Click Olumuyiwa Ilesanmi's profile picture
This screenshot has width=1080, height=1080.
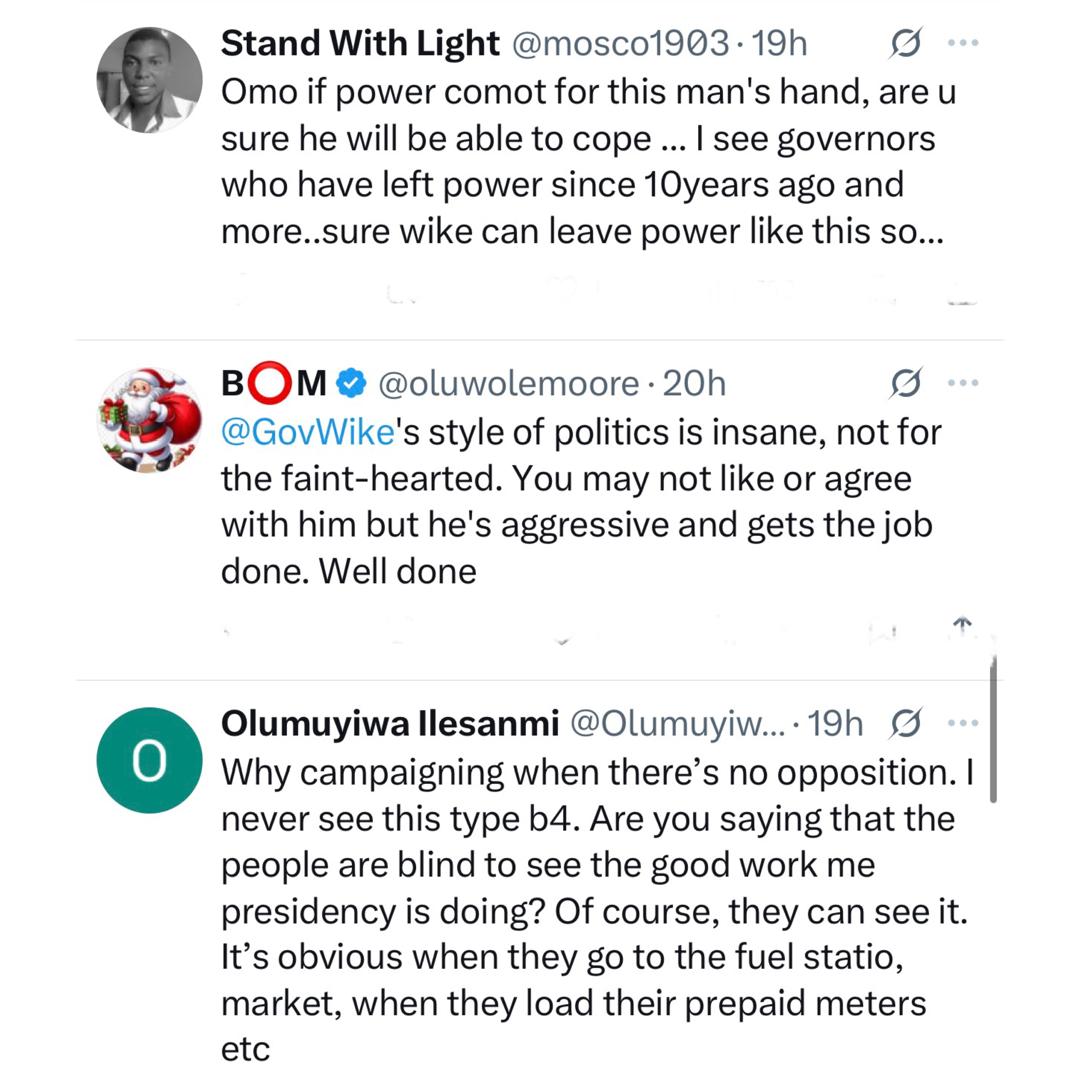pos(149,760)
